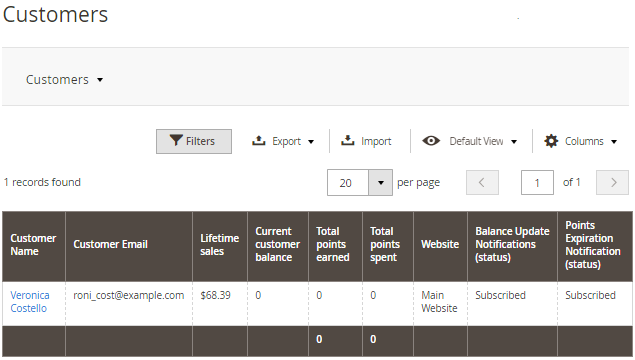635x360 pixels.
Task: Click the Export upload icon
Action: [x=258, y=141]
